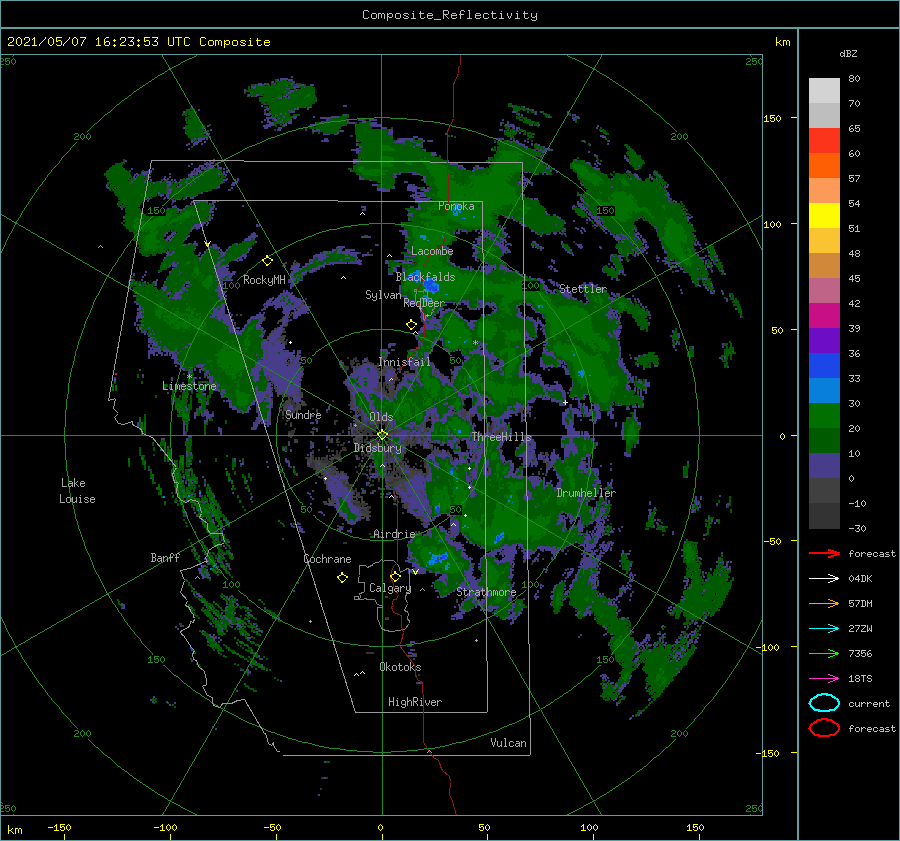Click the Stettler town label
Screen dimensions: 900x841
pos(583,289)
